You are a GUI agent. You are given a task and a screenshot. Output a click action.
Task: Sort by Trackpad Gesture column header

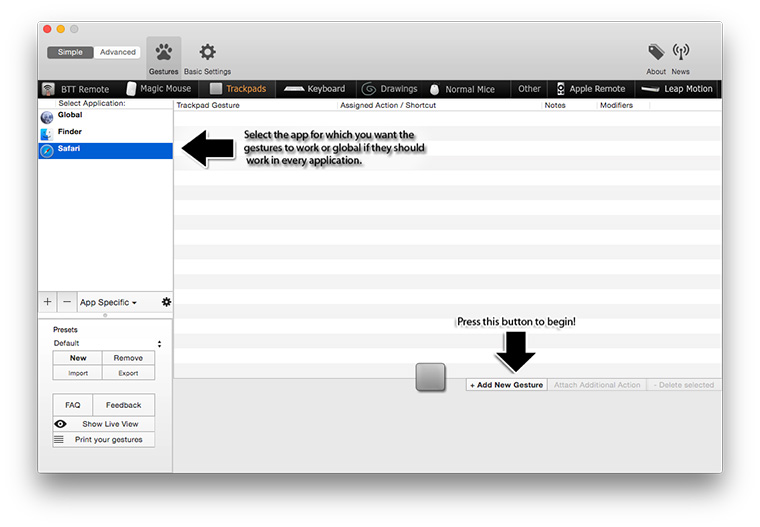click(255, 105)
